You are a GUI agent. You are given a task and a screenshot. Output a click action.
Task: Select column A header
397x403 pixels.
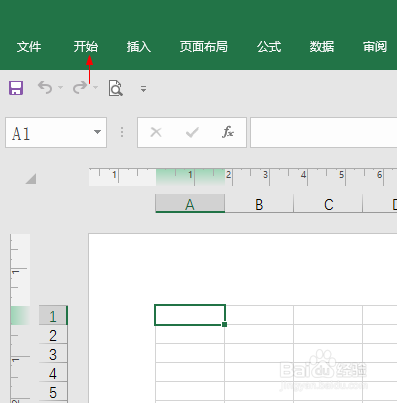(x=190, y=204)
